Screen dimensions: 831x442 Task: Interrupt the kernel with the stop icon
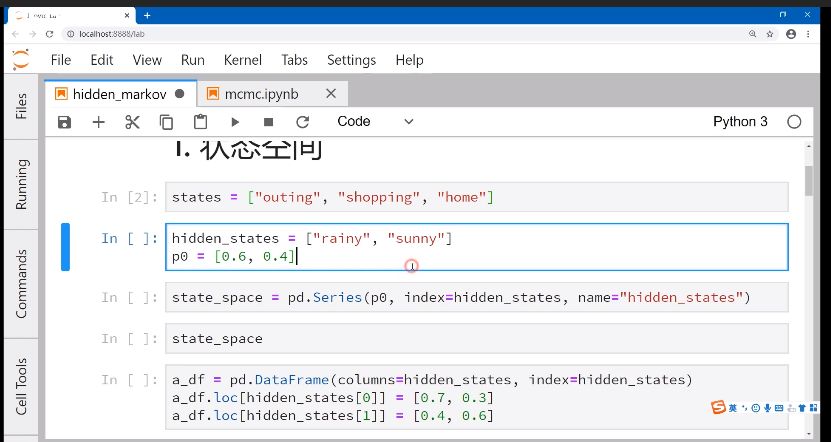click(269, 122)
